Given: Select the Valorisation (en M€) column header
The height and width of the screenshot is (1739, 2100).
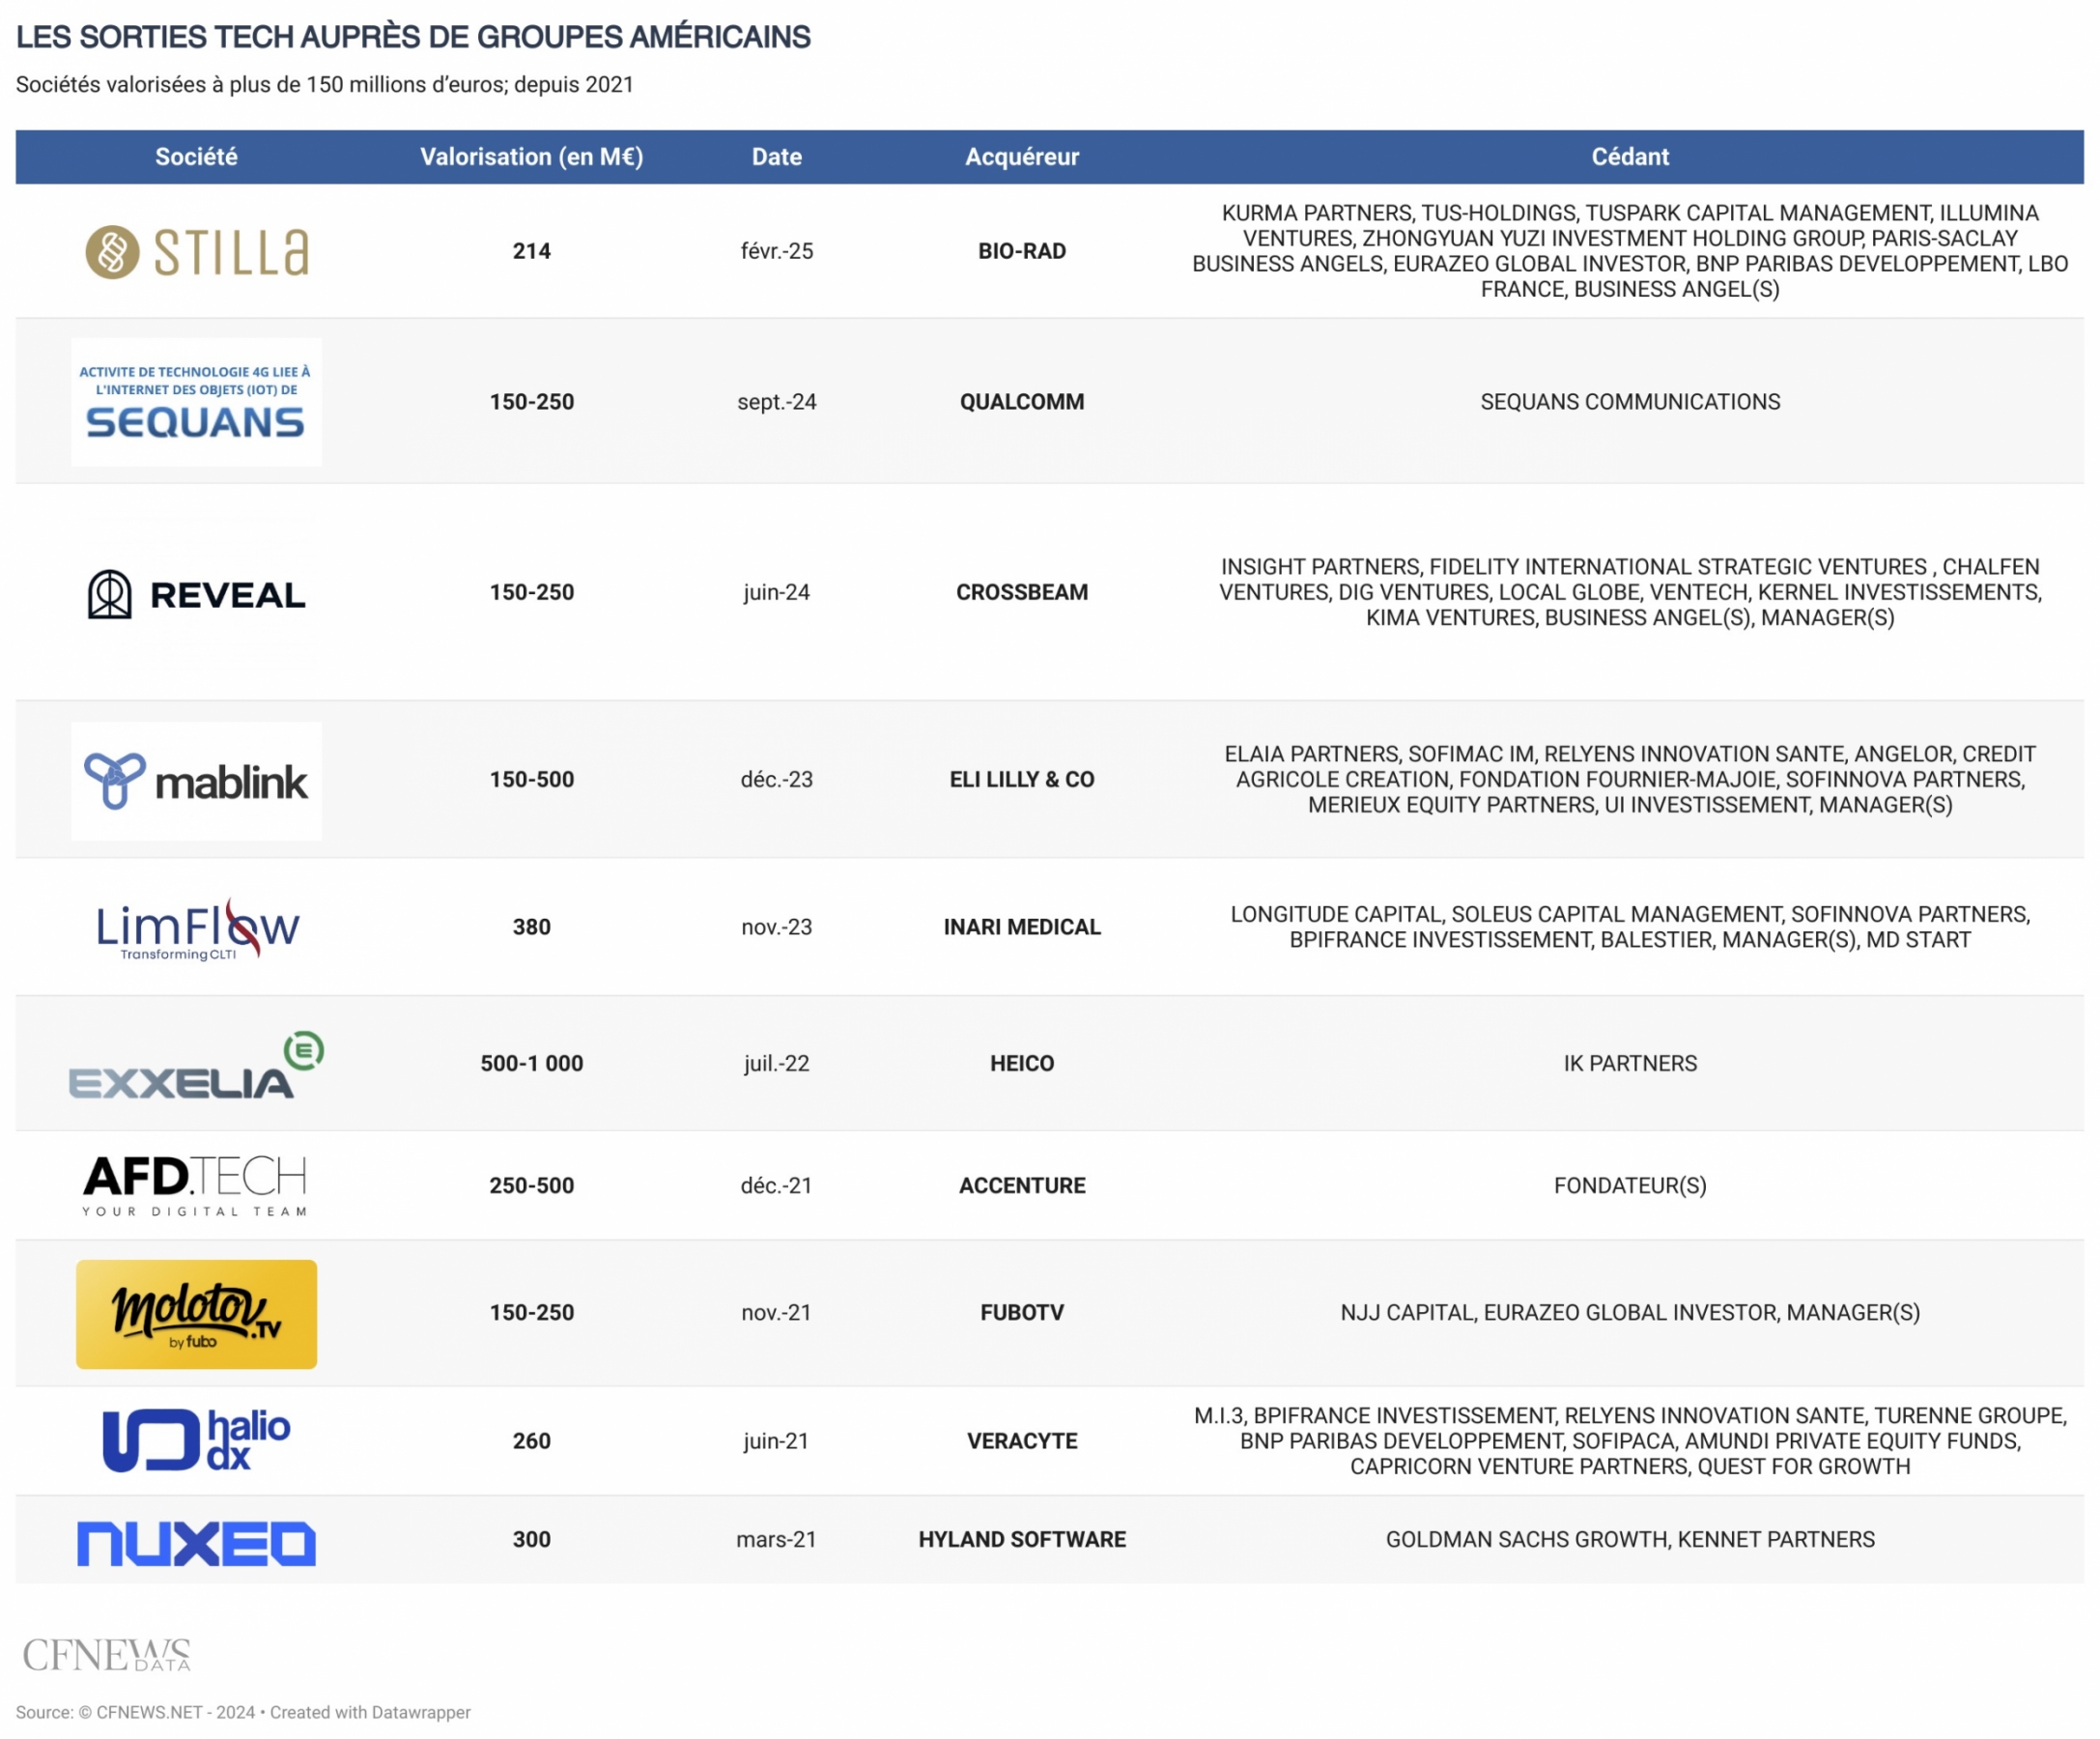Looking at the screenshot, I should point(531,157).
